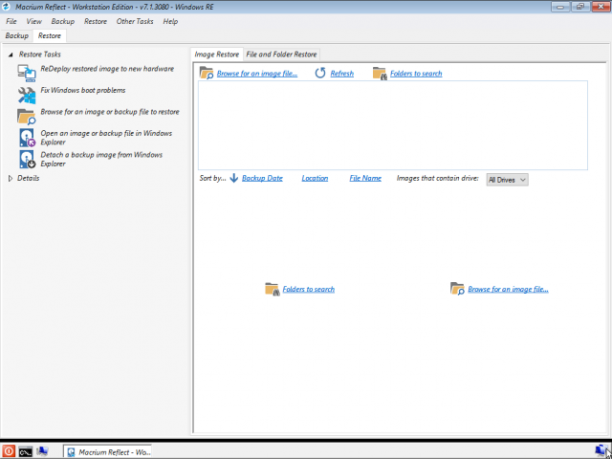Click top Browse for an image file link

click(x=257, y=73)
